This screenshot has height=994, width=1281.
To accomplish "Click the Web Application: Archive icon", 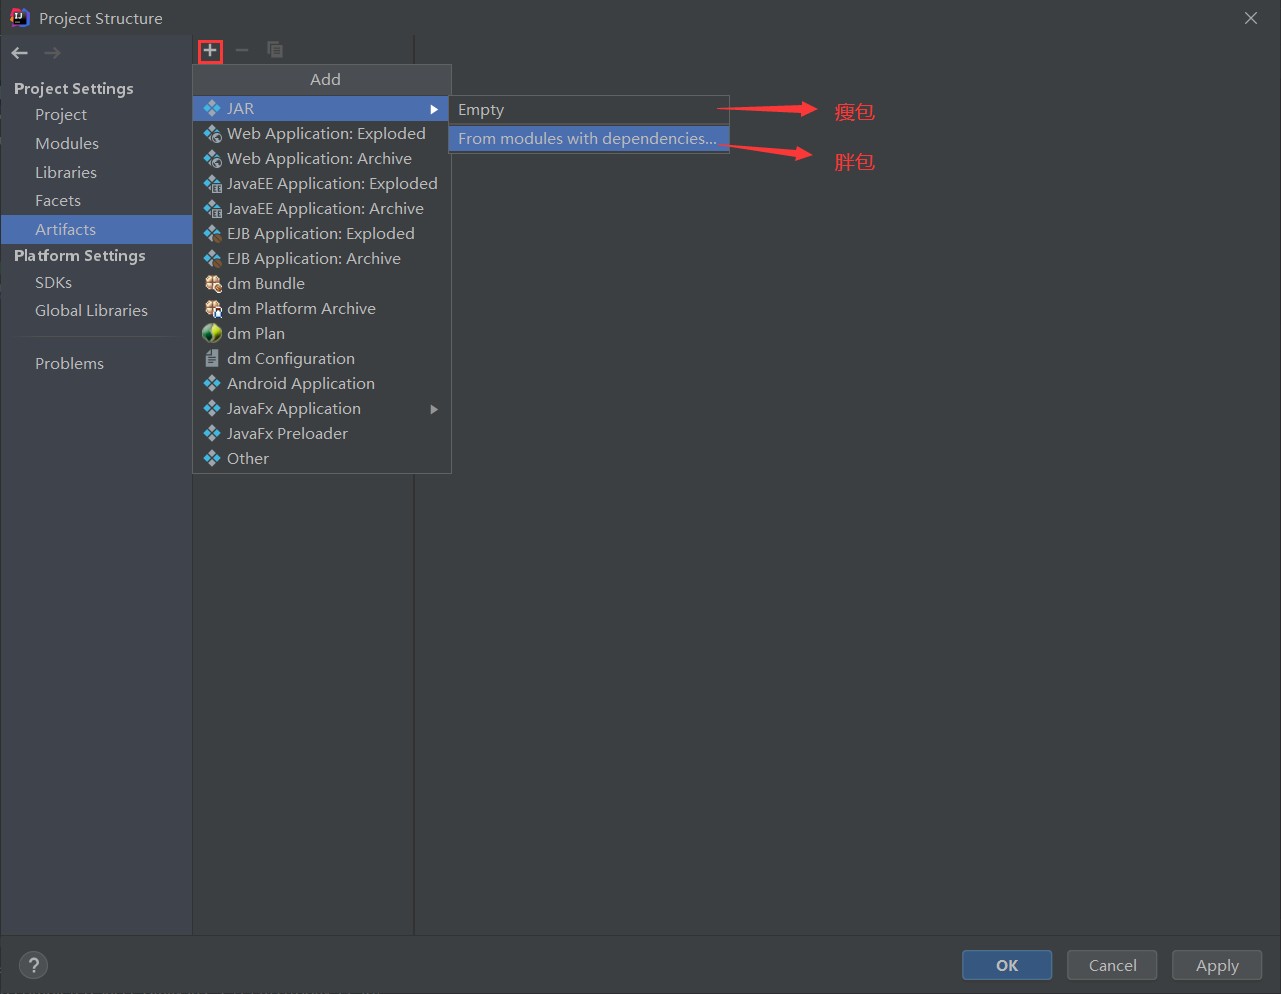I will point(212,159).
